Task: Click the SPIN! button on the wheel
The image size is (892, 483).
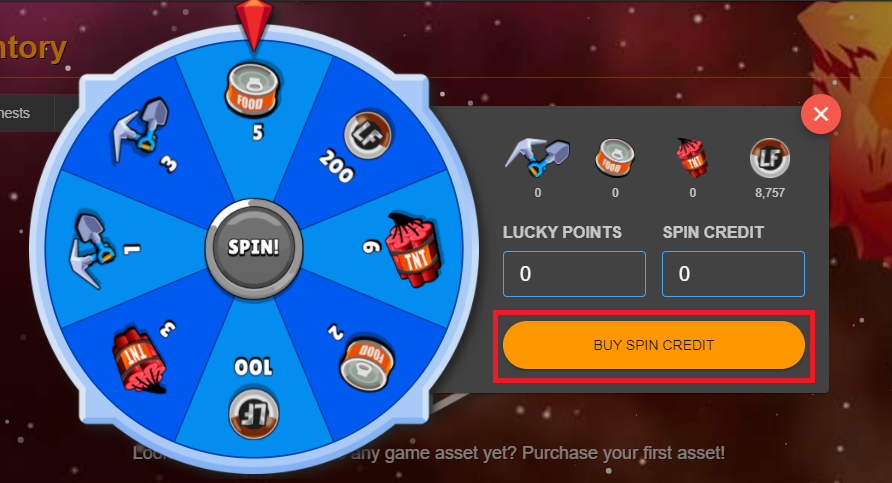Action: tap(254, 247)
